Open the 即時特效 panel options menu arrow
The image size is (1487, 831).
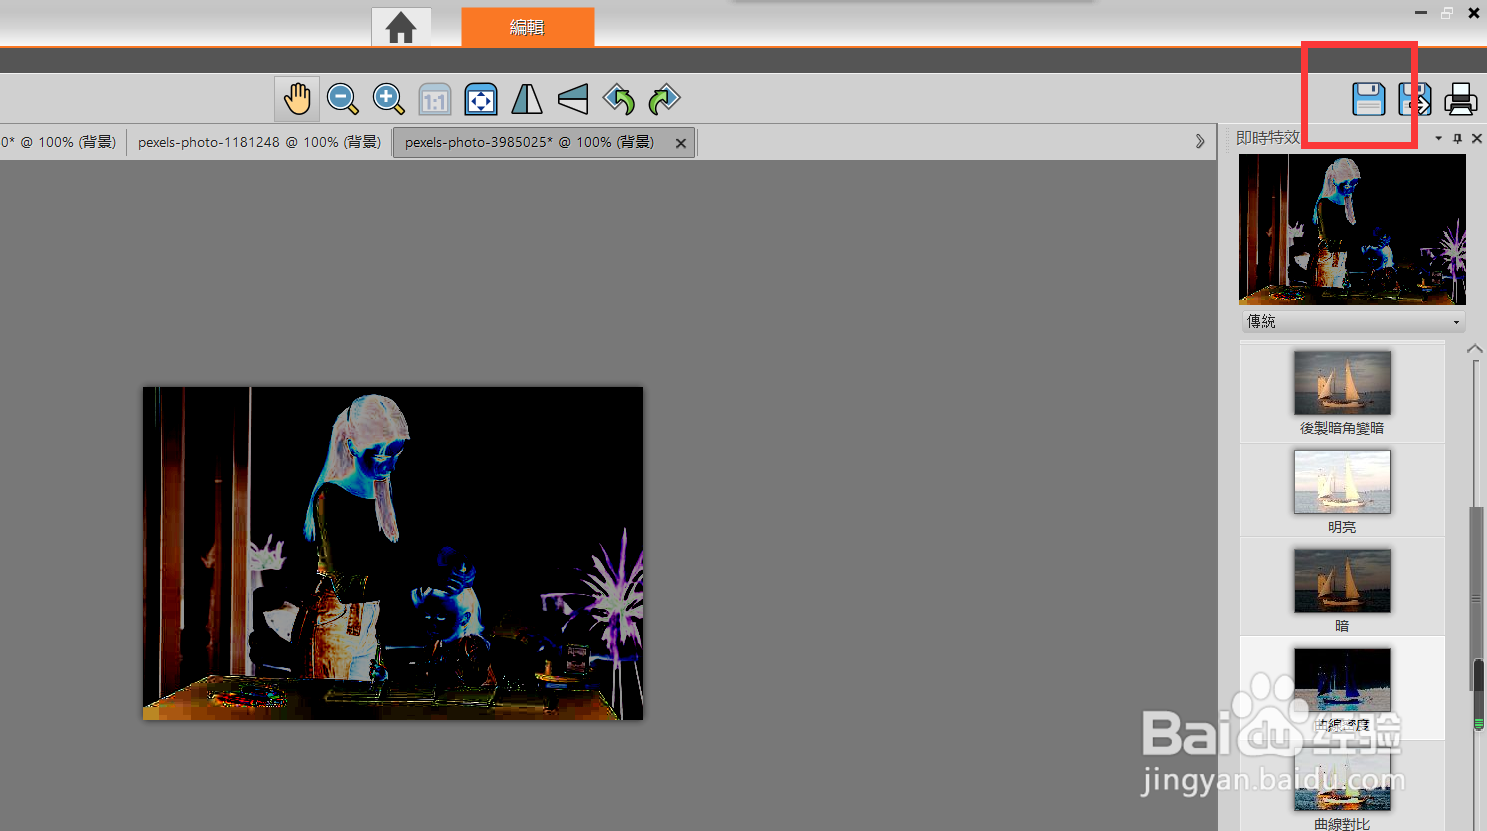click(x=1438, y=138)
